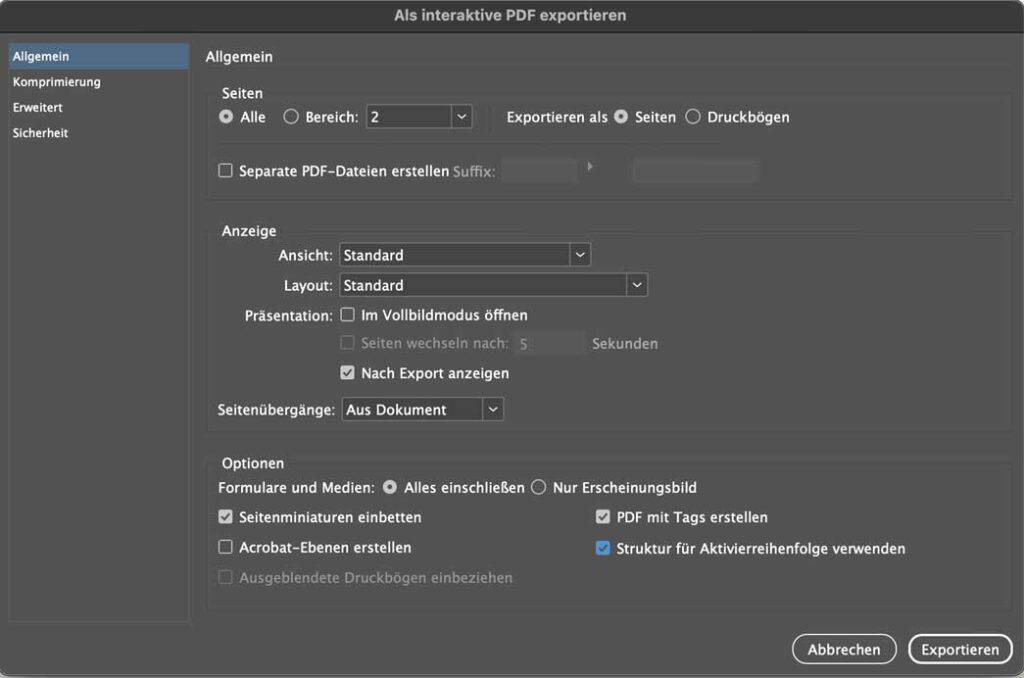Enable Im Vollbildmodus öffnen checkbox
Image resolution: width=1024 pixels, height=678 pixels.
[x=347, y=315]
